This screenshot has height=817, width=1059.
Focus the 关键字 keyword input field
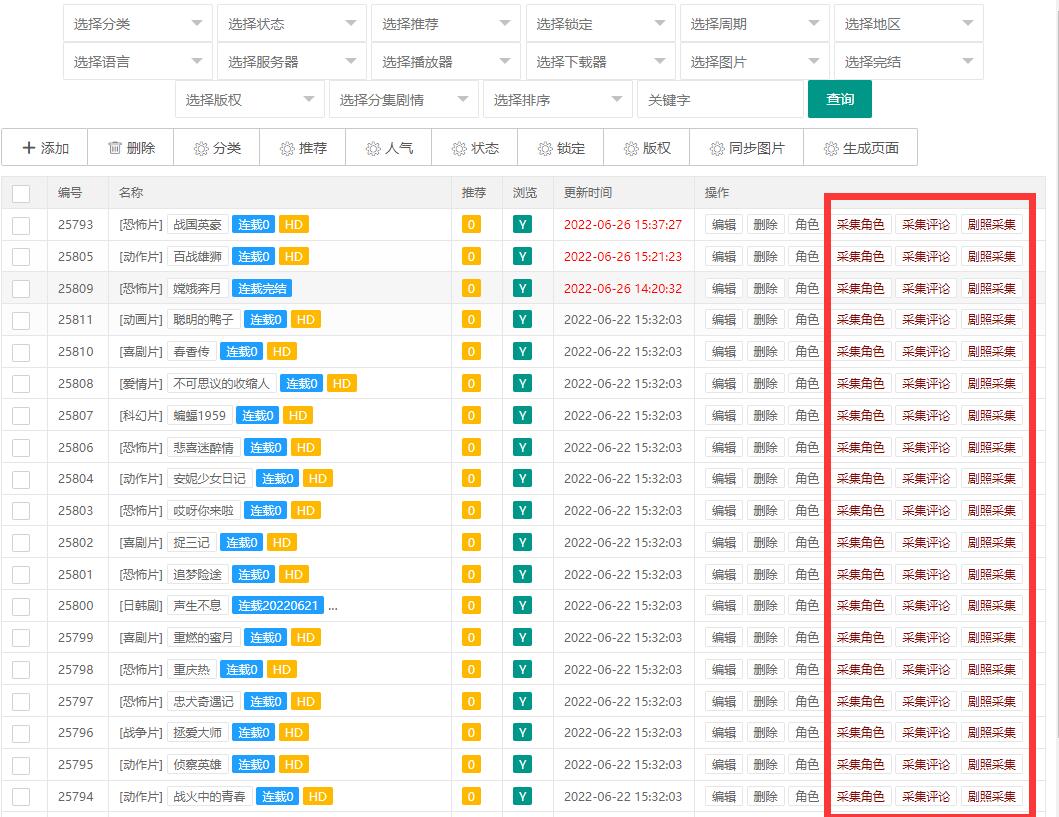tap(719, 100)
